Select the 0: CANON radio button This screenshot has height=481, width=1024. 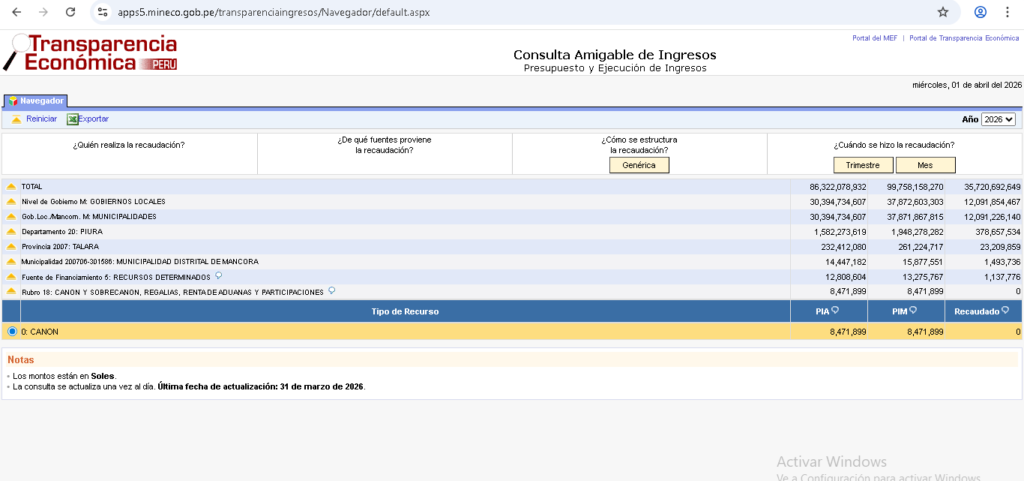point(12,331)
